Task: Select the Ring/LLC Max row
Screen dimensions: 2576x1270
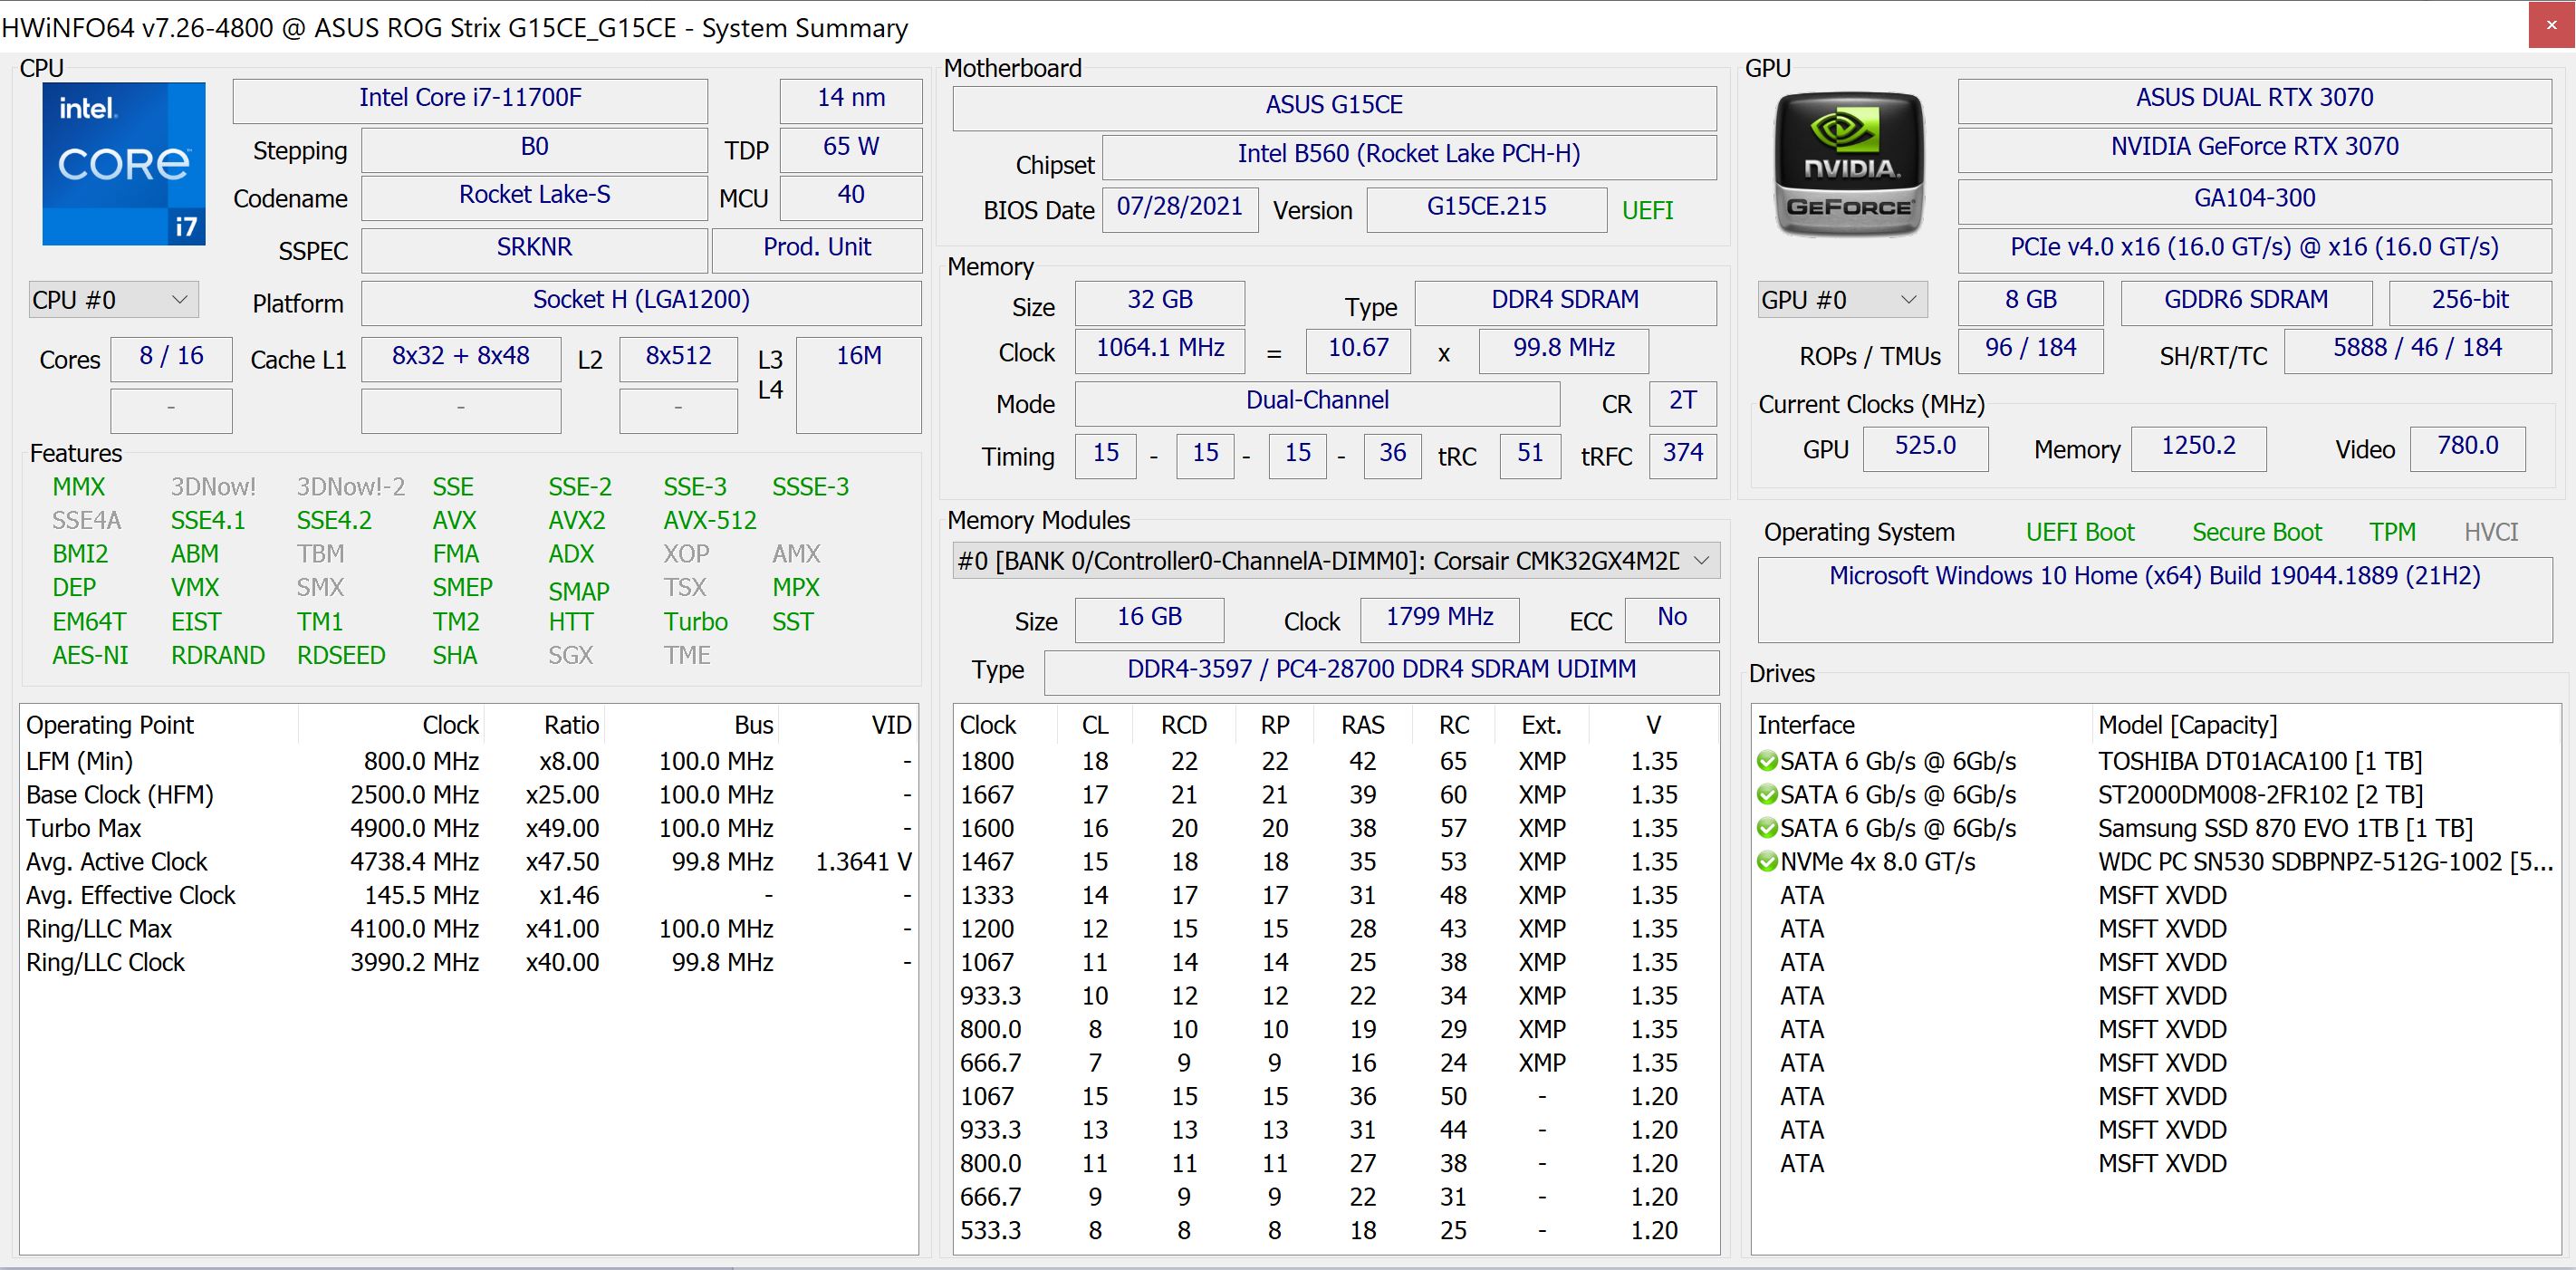Action: coord(468,929)
